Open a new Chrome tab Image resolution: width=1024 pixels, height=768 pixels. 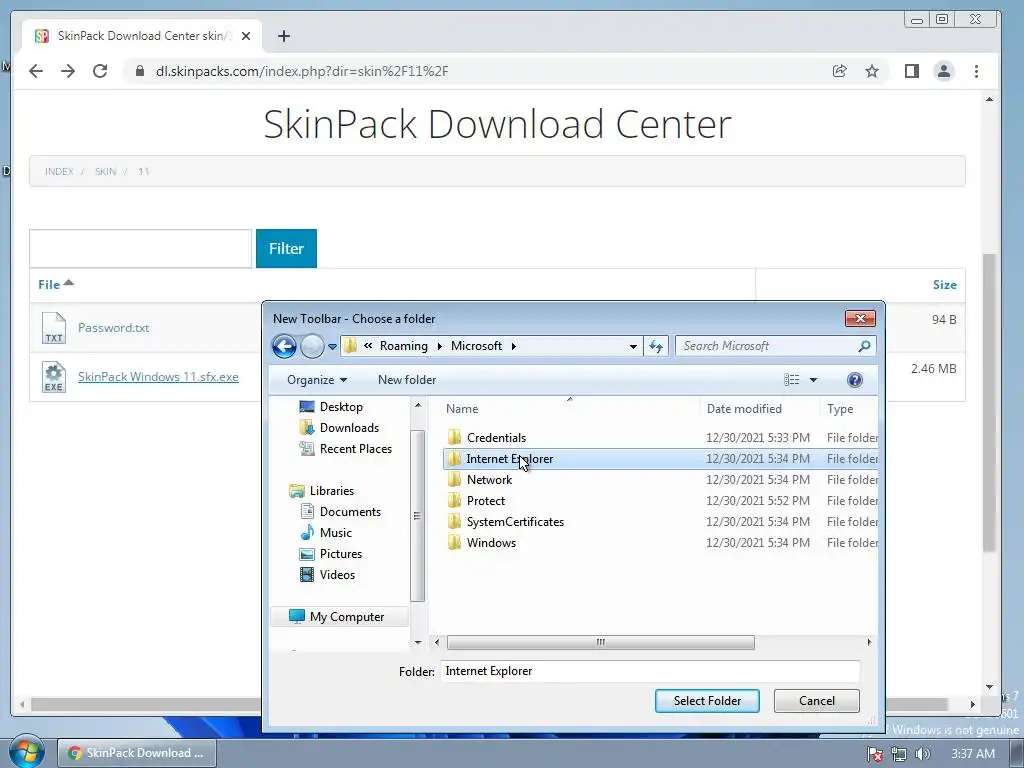[x=283, y=36]
